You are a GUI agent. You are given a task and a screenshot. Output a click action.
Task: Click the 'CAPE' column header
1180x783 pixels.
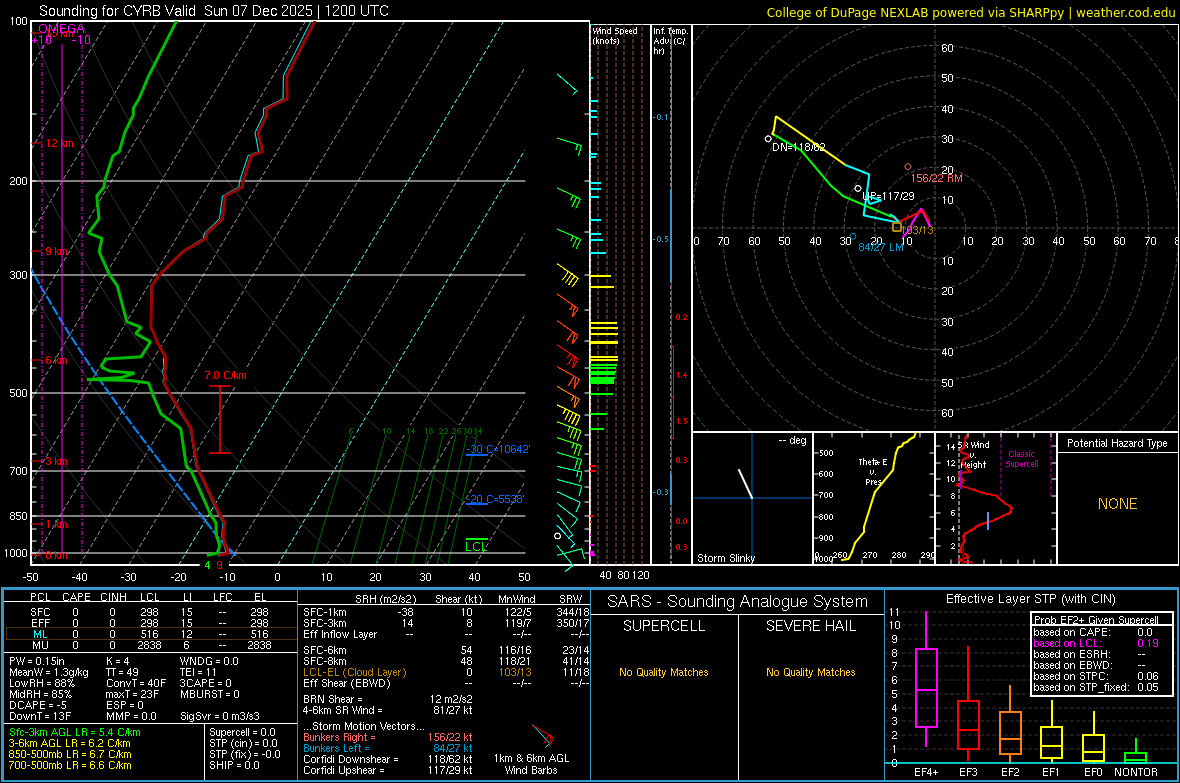pyautogui.click(x=76, y=597)
